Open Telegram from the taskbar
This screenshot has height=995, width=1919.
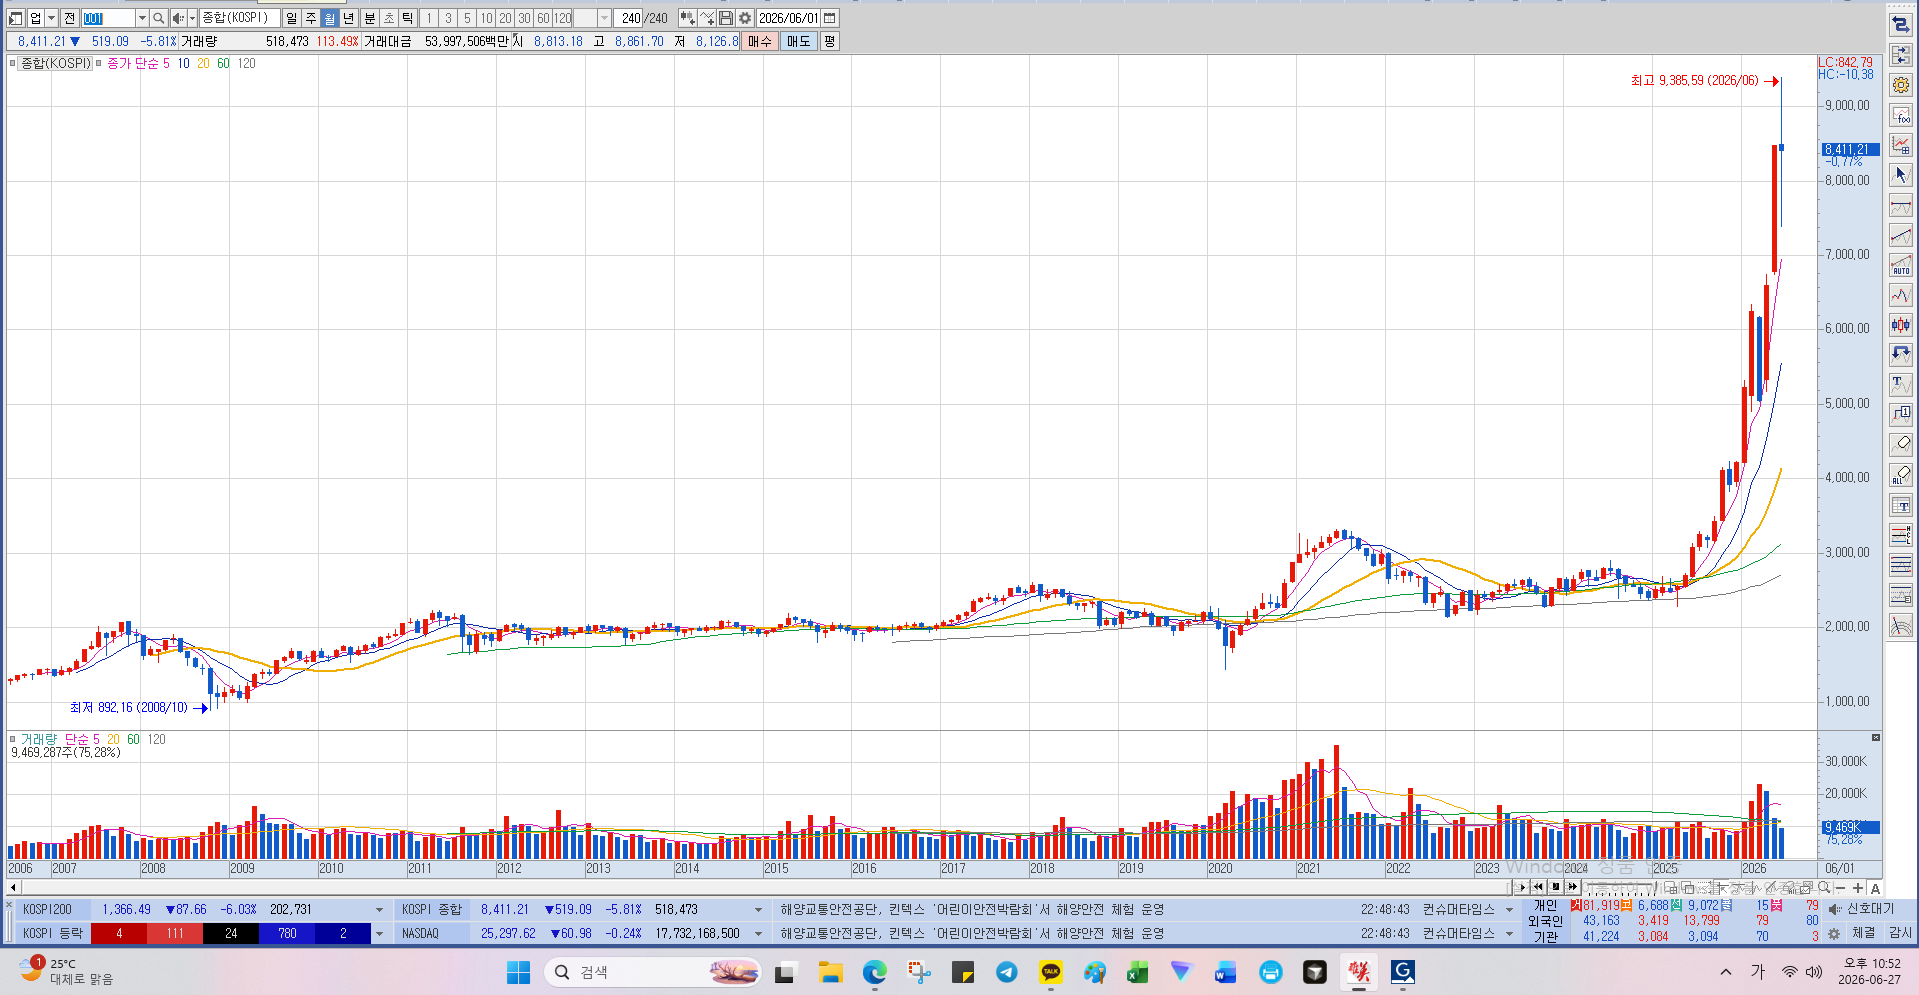[1006, 972]
